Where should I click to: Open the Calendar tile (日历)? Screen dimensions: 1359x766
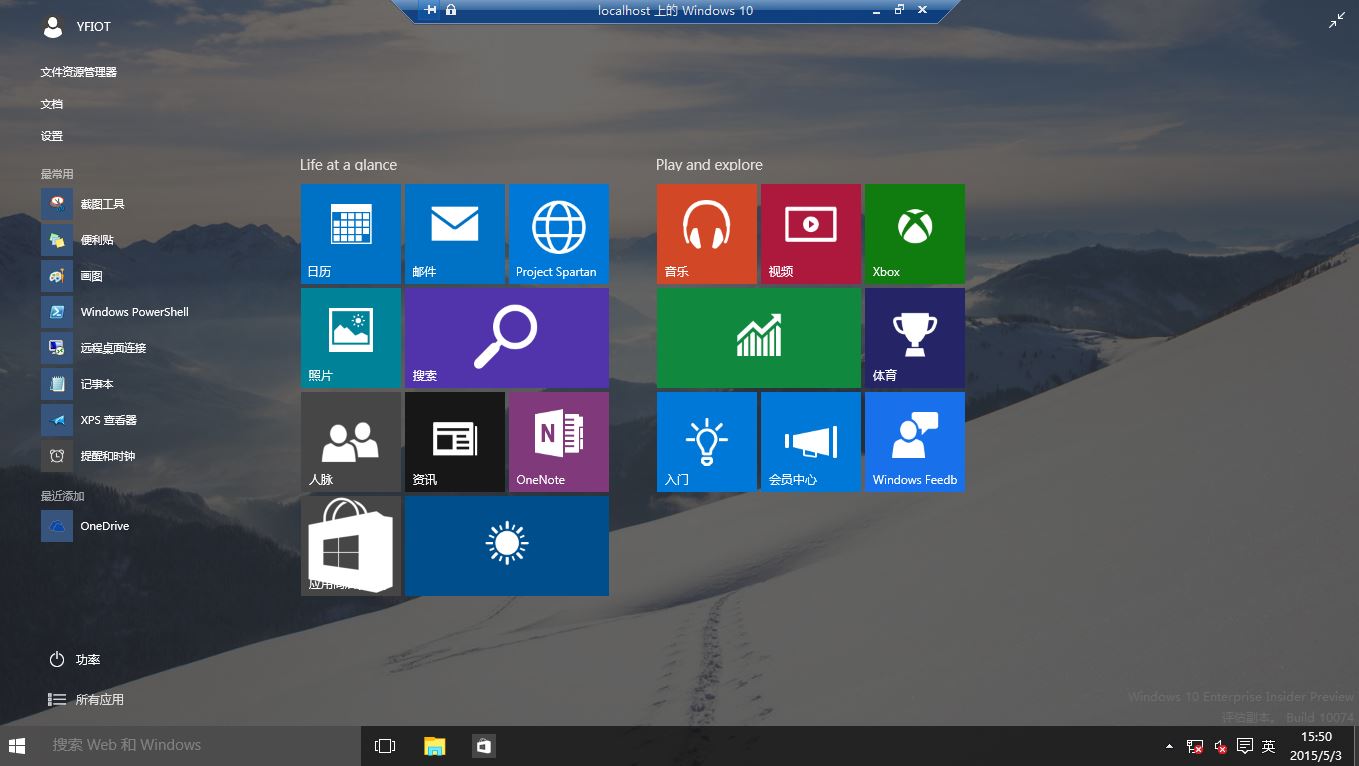point(350,233)
